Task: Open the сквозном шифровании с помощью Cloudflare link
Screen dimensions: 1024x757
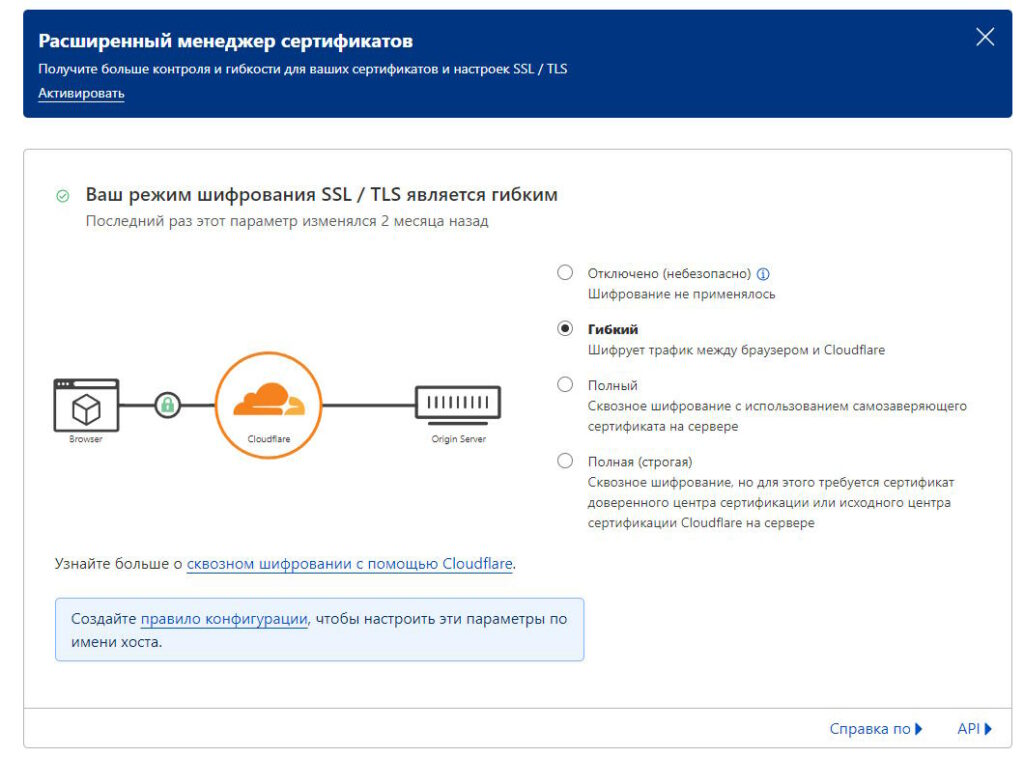Action: pos(350,564)
